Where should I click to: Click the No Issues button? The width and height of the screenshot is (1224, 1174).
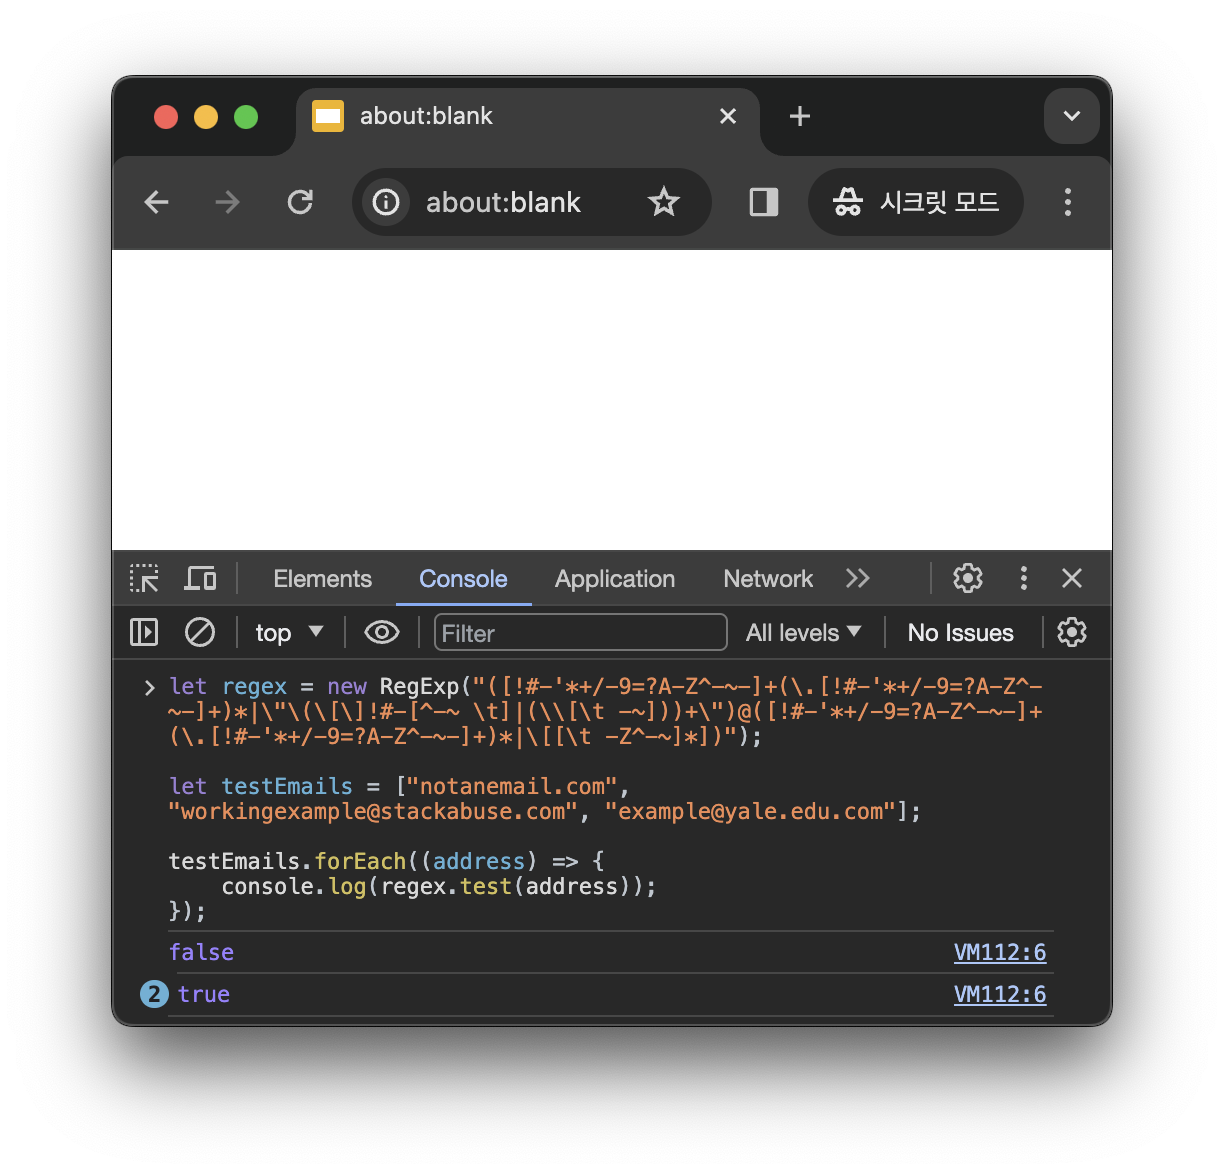point(961,632)
